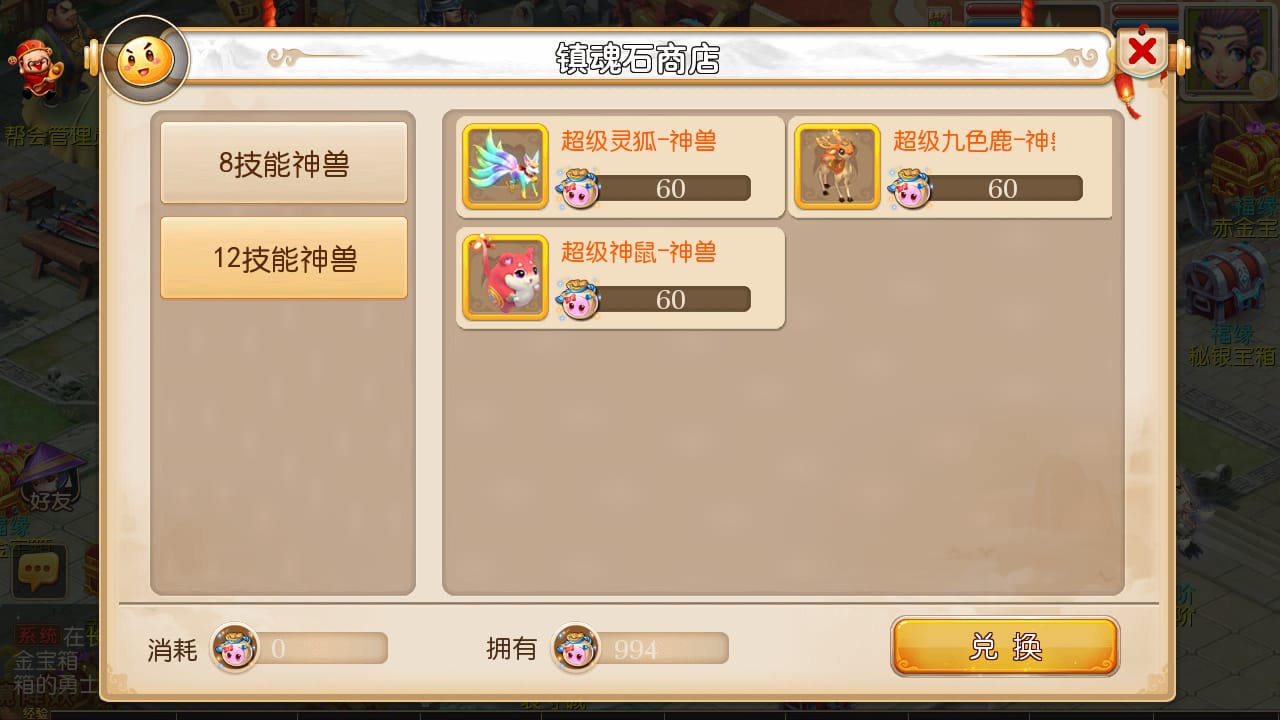Screen dimensions: 1280x720
Task: Switch to the 8技能神兽 tab
Action: 284,163
